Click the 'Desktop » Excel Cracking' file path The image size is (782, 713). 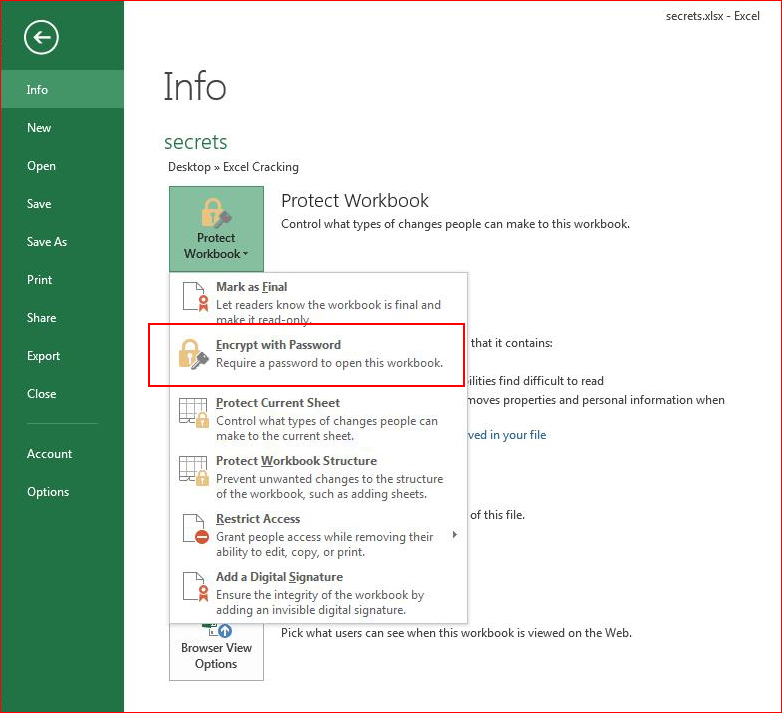pos(233,167)
